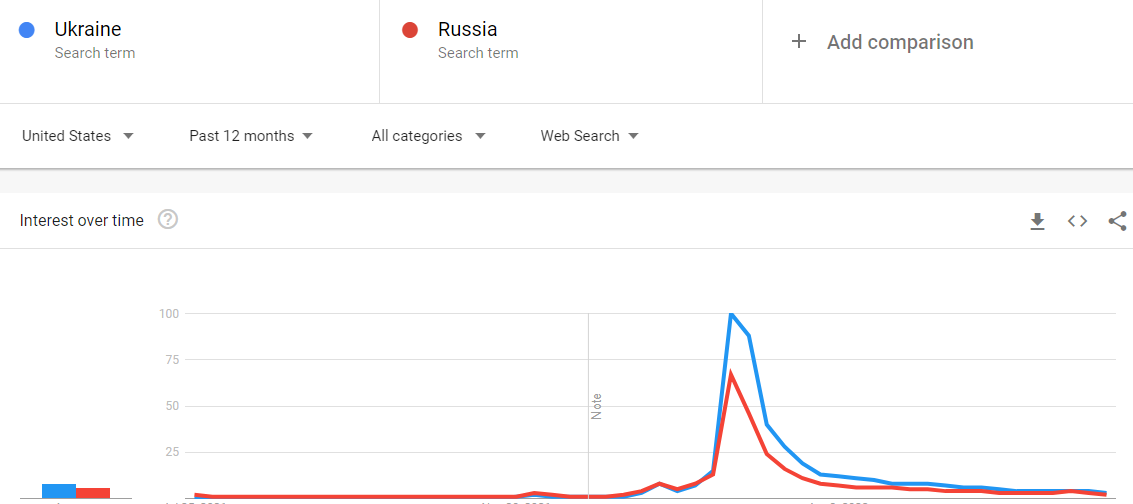Image resolution: width=1133 pixels, height=504 pixels.
Task: Open the Interest over time help icon
Action: click(x=168, y=220)
